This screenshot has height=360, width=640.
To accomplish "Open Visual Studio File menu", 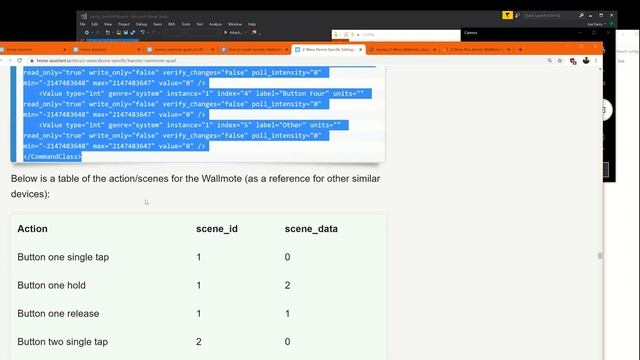I will pyautogui.click(x=82, y=24).
